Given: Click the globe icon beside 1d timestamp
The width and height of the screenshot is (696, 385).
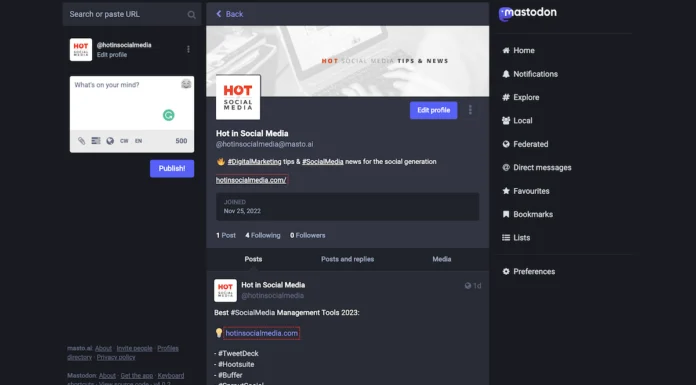Looking at the screenshot, I should 467,286.
